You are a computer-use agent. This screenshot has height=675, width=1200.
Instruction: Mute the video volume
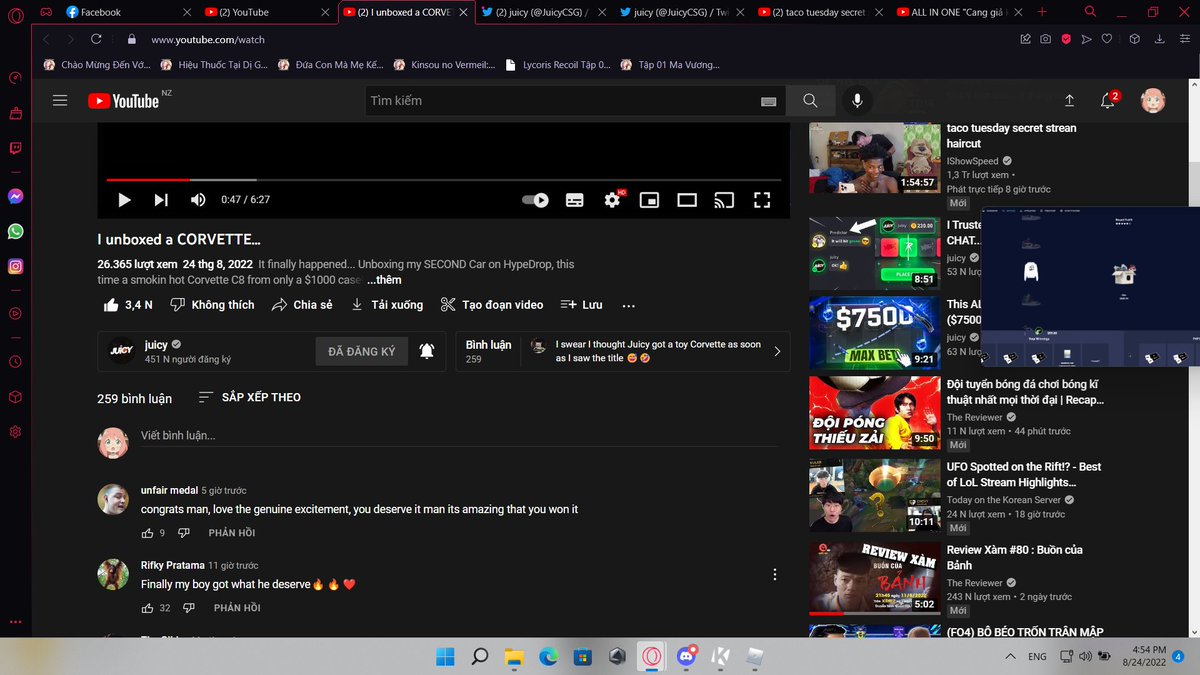pos(198,200)
